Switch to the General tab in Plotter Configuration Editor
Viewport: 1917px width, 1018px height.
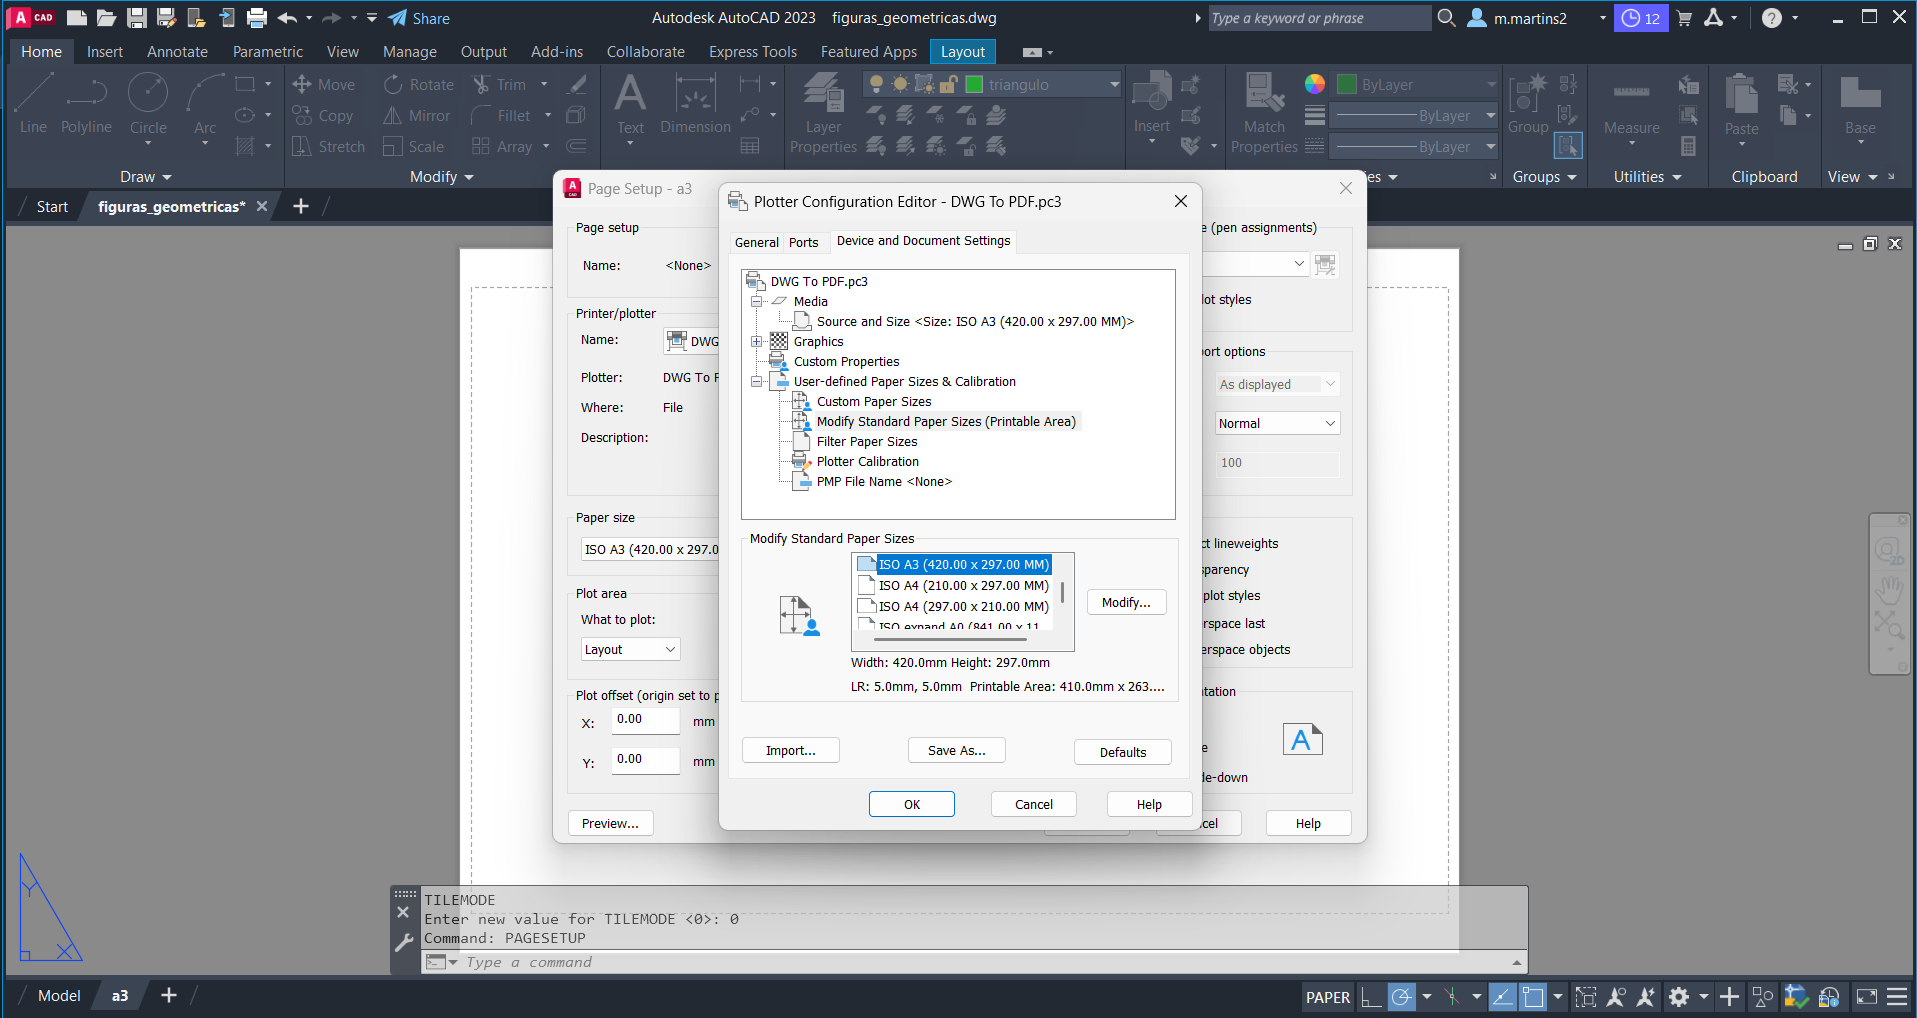pyautogui.click(x=756, y=242)
